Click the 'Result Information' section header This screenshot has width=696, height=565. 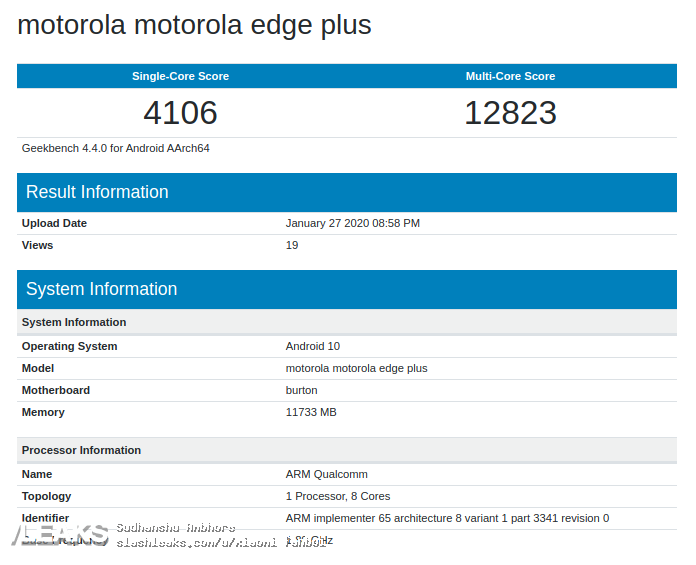pos(347,192)
